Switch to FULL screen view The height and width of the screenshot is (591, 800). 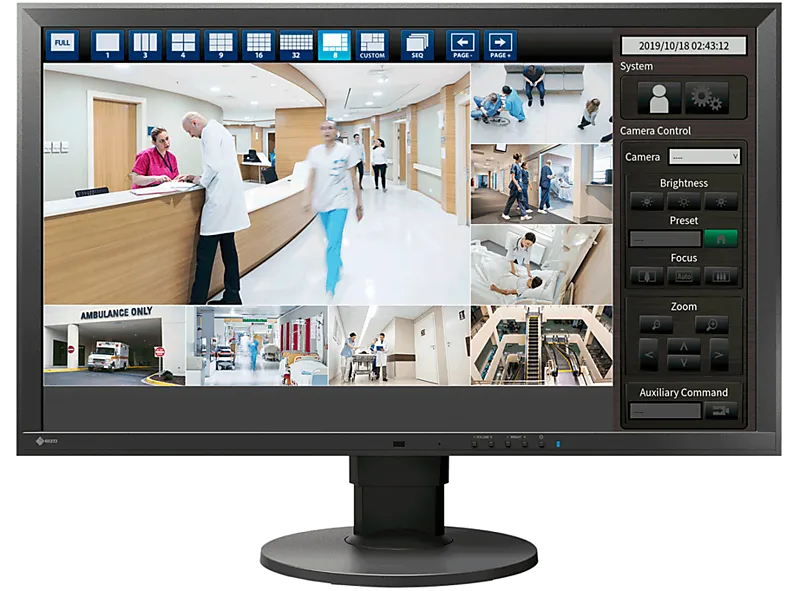pyautogui.click(x=62, y=44)
